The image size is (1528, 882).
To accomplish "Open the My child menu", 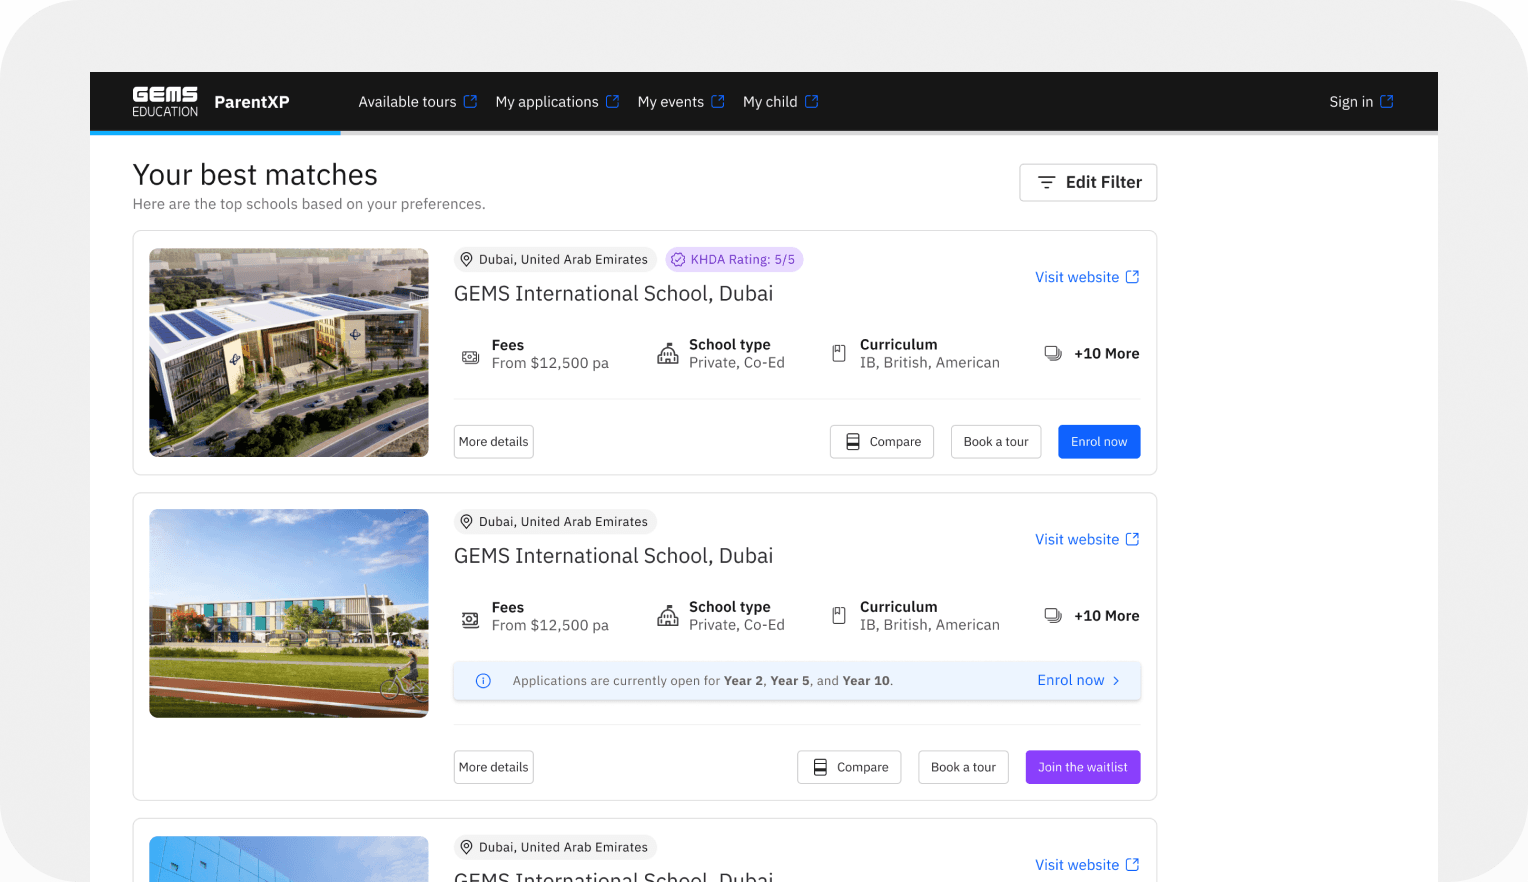I will (x=770, y=101).
